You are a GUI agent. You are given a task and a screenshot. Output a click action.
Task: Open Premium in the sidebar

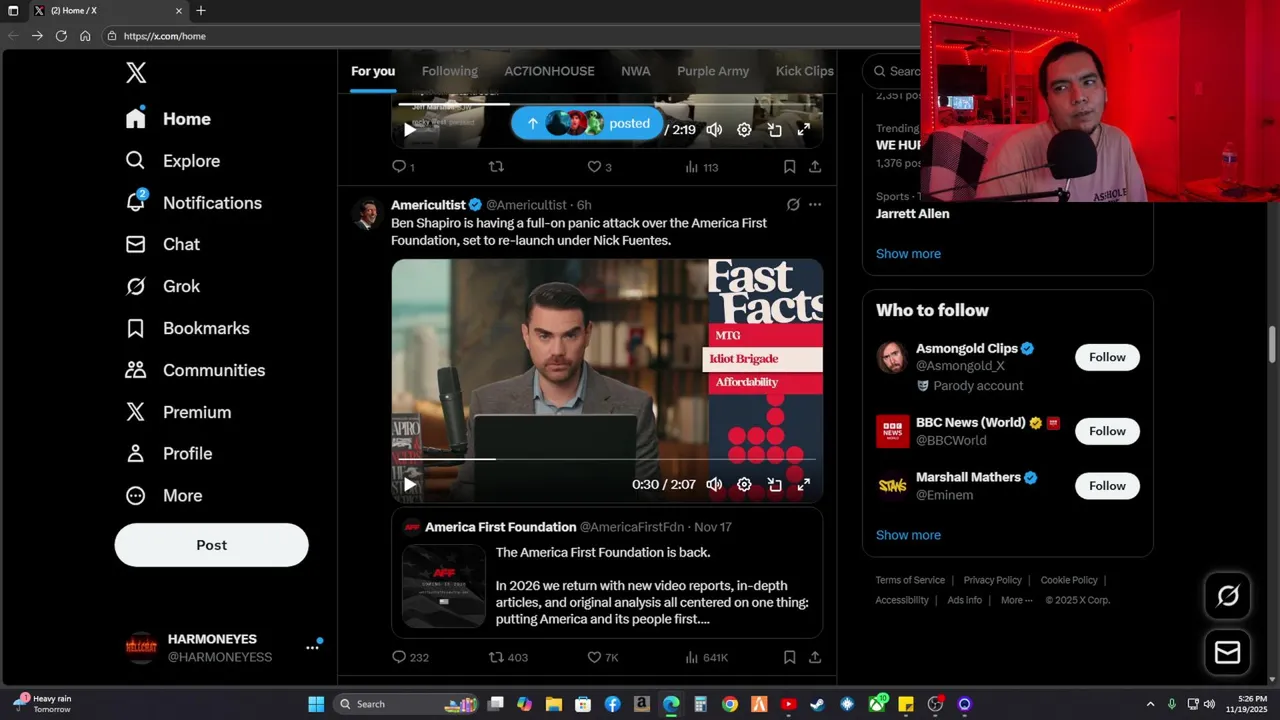click(x=178, y=412)
